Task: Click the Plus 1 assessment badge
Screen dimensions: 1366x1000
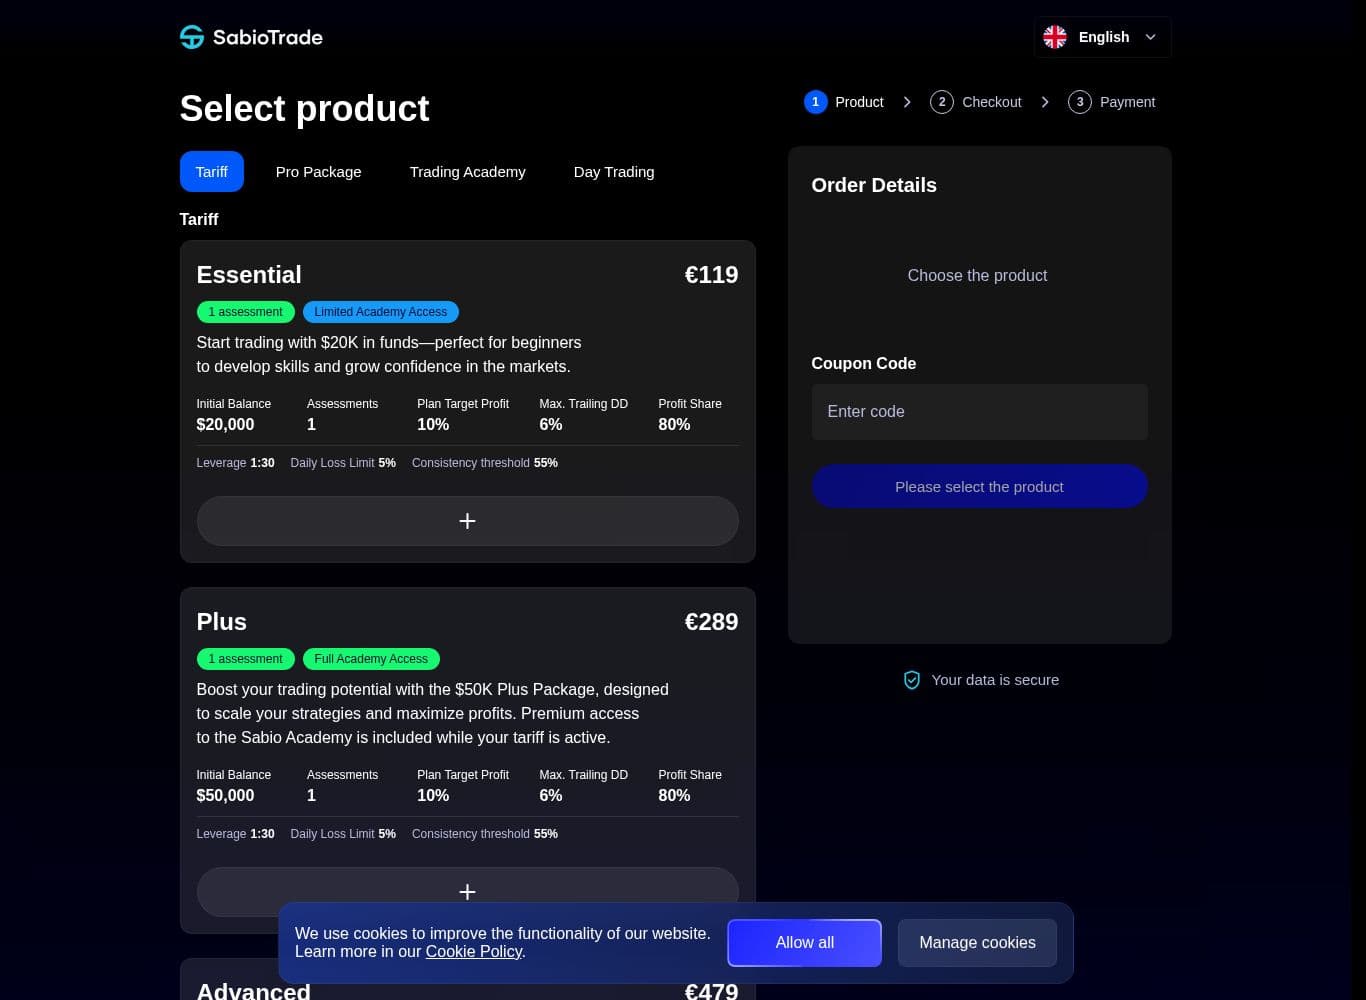Action: point(246,659)
